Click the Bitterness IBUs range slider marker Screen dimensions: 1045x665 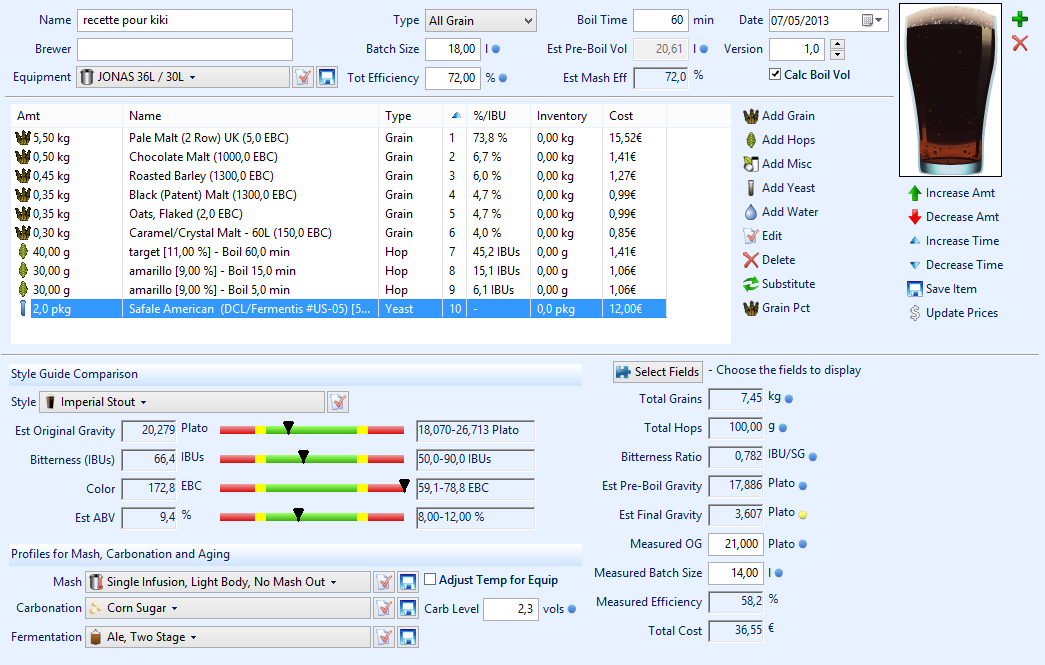[303, 458]
